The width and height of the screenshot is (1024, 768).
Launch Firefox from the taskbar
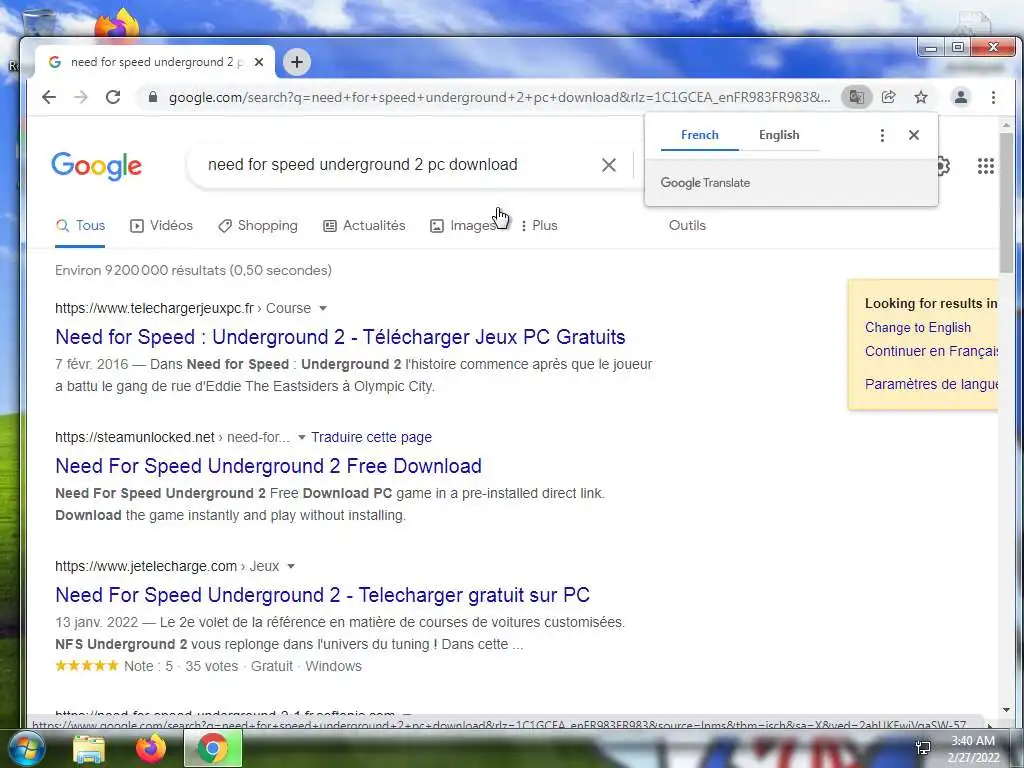click(150, 749)
